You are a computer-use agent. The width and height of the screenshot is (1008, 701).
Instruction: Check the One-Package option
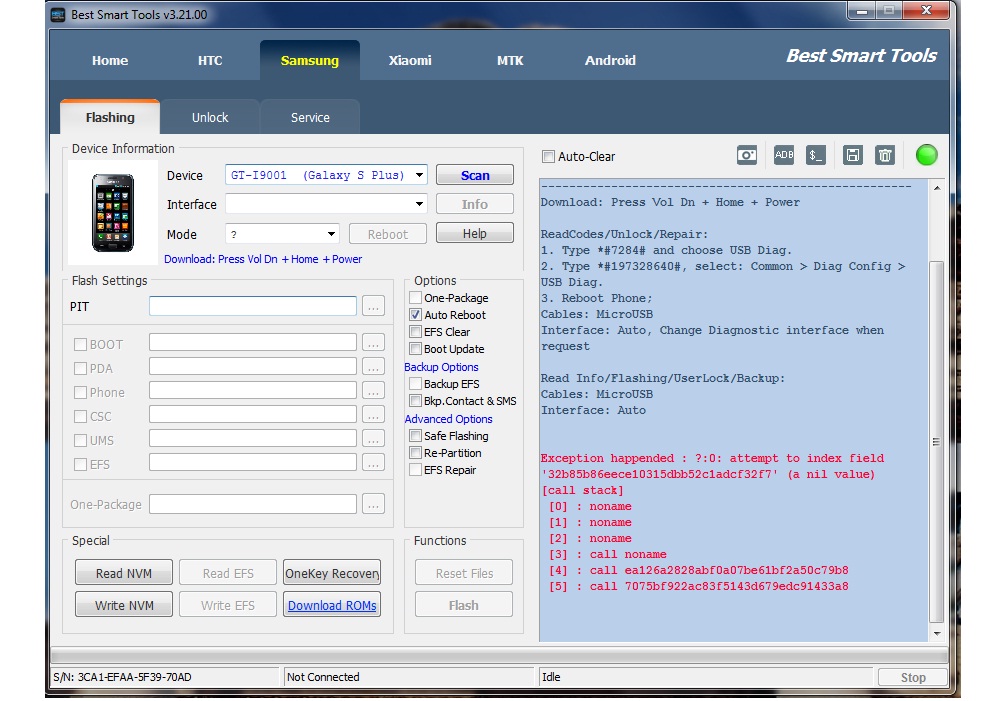click(x=415, y=298)
